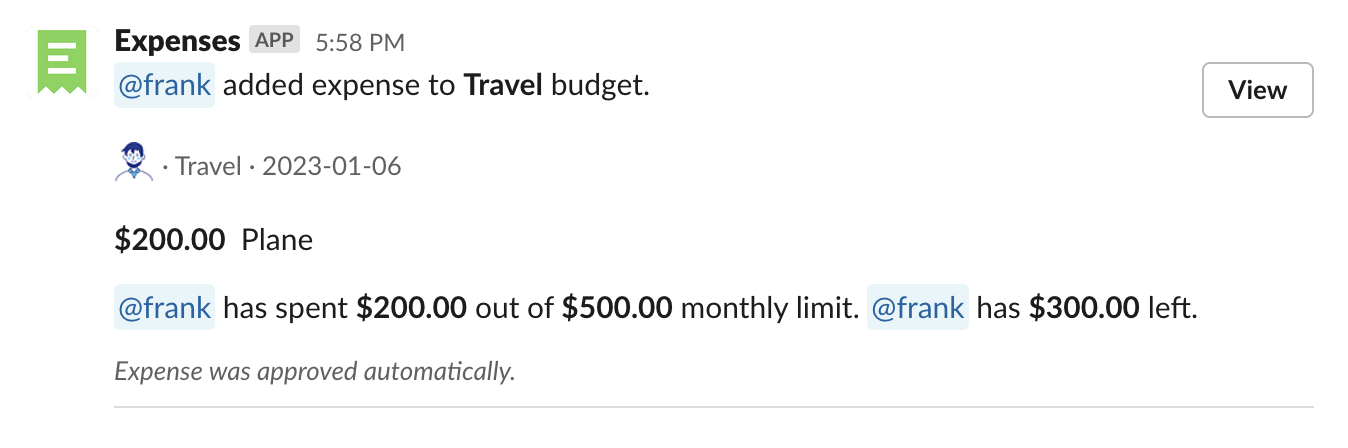The height and width of the screenshot is (448, 1348).
Task: Click the @frank mention before "has spent"
Action: tap(164, 308)
